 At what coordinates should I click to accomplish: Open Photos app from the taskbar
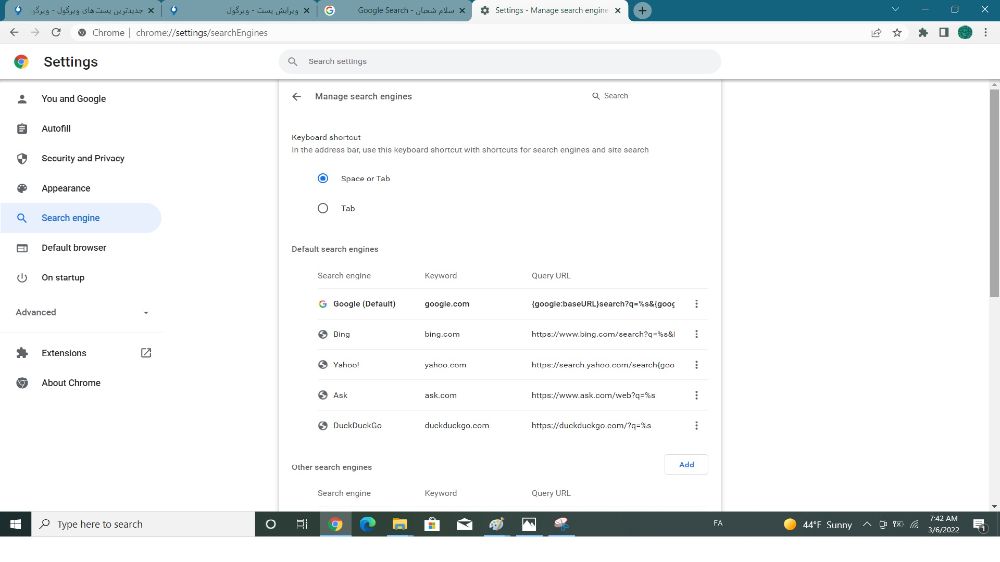click(x=529, y=524)
